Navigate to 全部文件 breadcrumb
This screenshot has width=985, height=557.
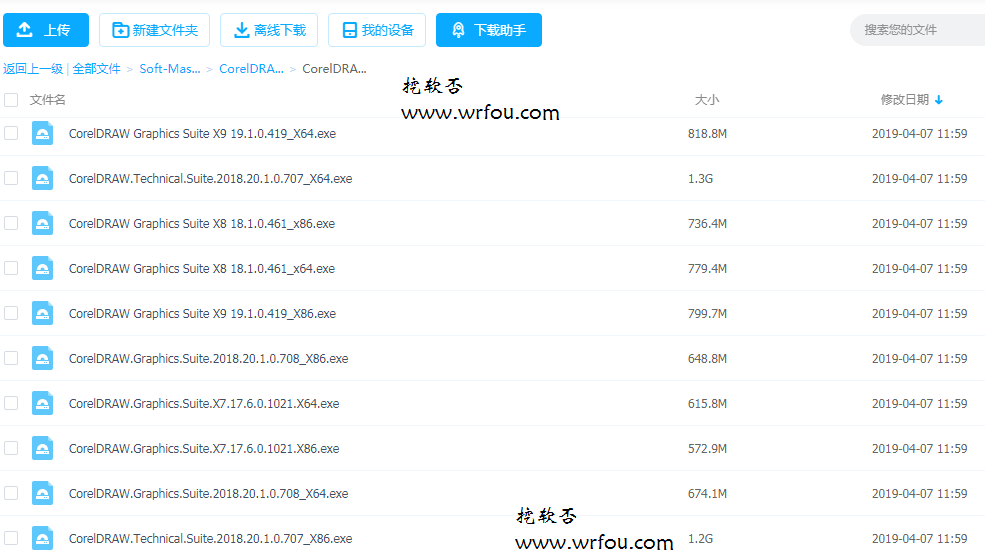click(x=96, y=68)
